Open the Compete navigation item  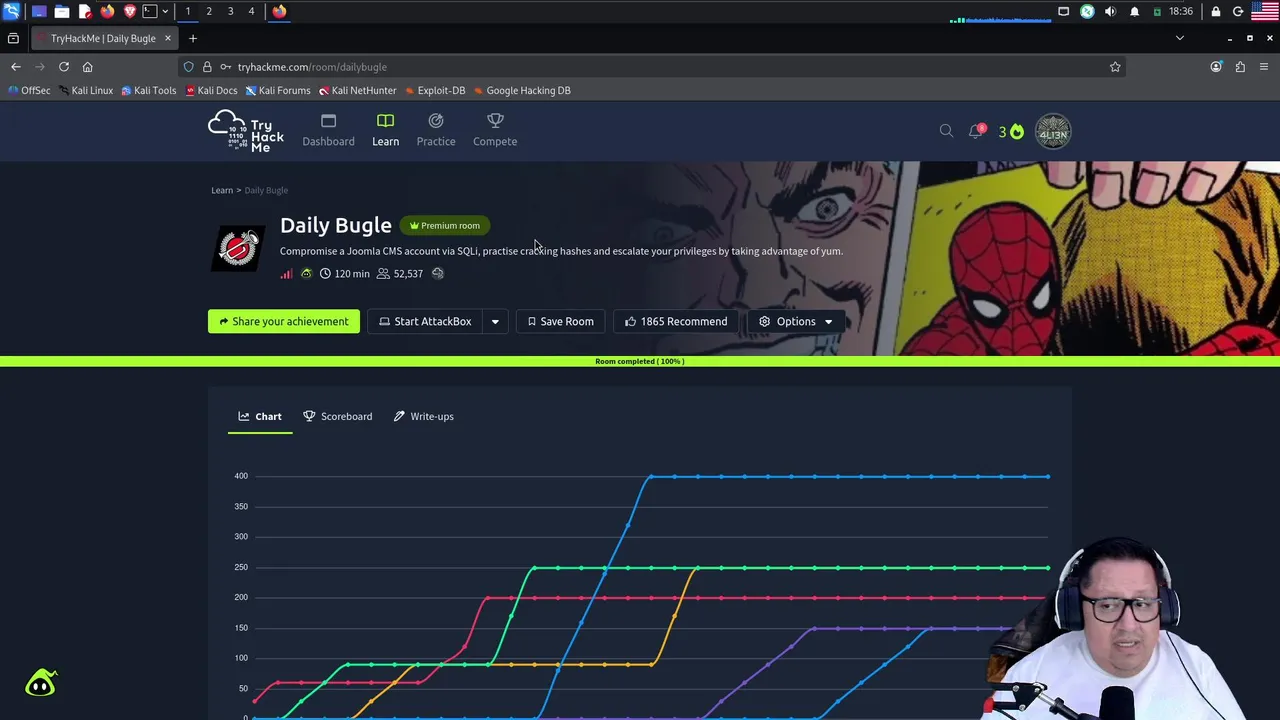[495, 131]
